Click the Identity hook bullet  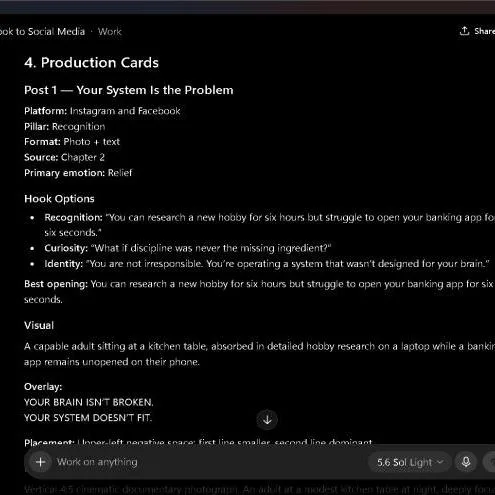[267, 264]
